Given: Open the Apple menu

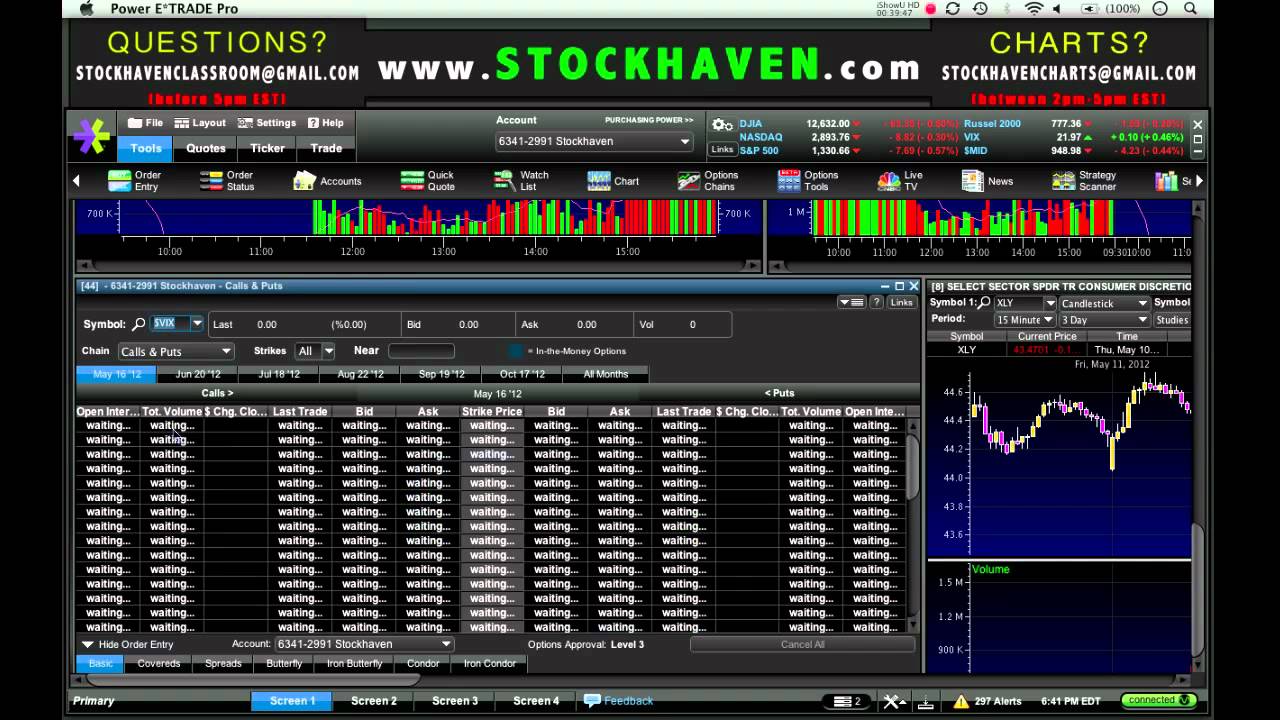Looking at the screenshot, I should (x=86, y=9).
